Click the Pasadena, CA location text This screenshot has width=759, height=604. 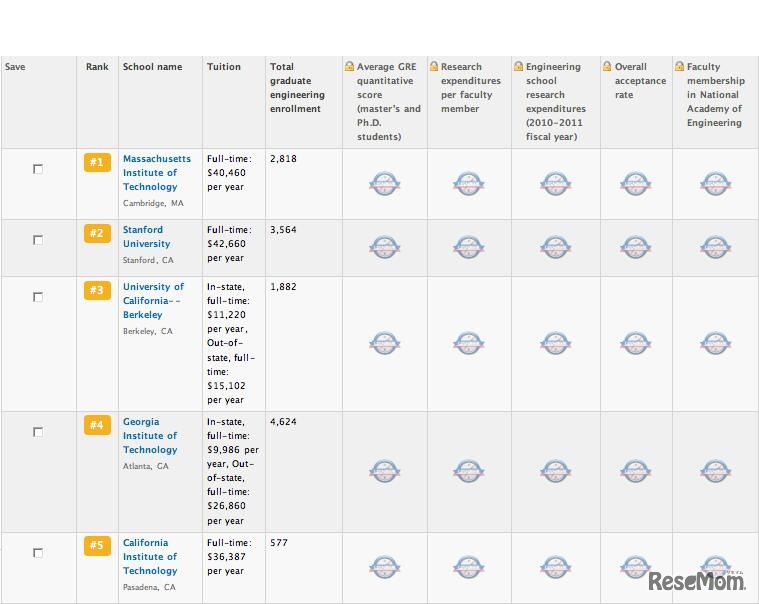point(149,587)
